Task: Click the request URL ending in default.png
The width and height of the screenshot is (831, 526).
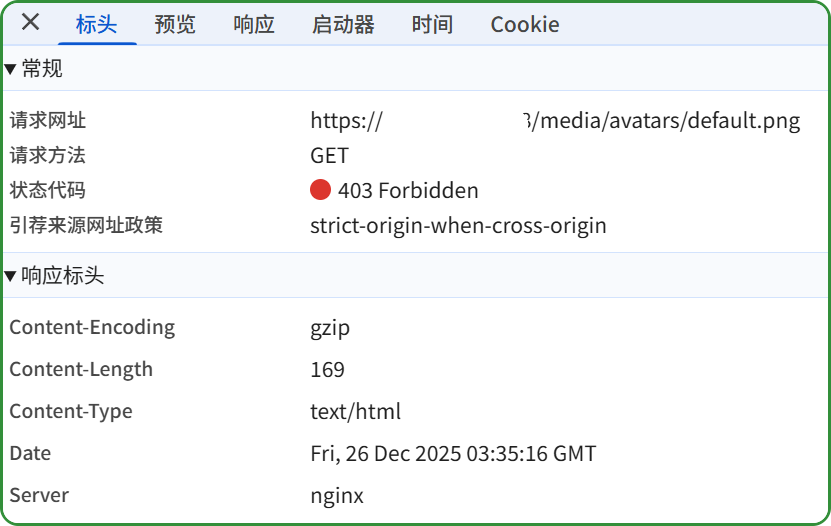Action: coord(555,121)
